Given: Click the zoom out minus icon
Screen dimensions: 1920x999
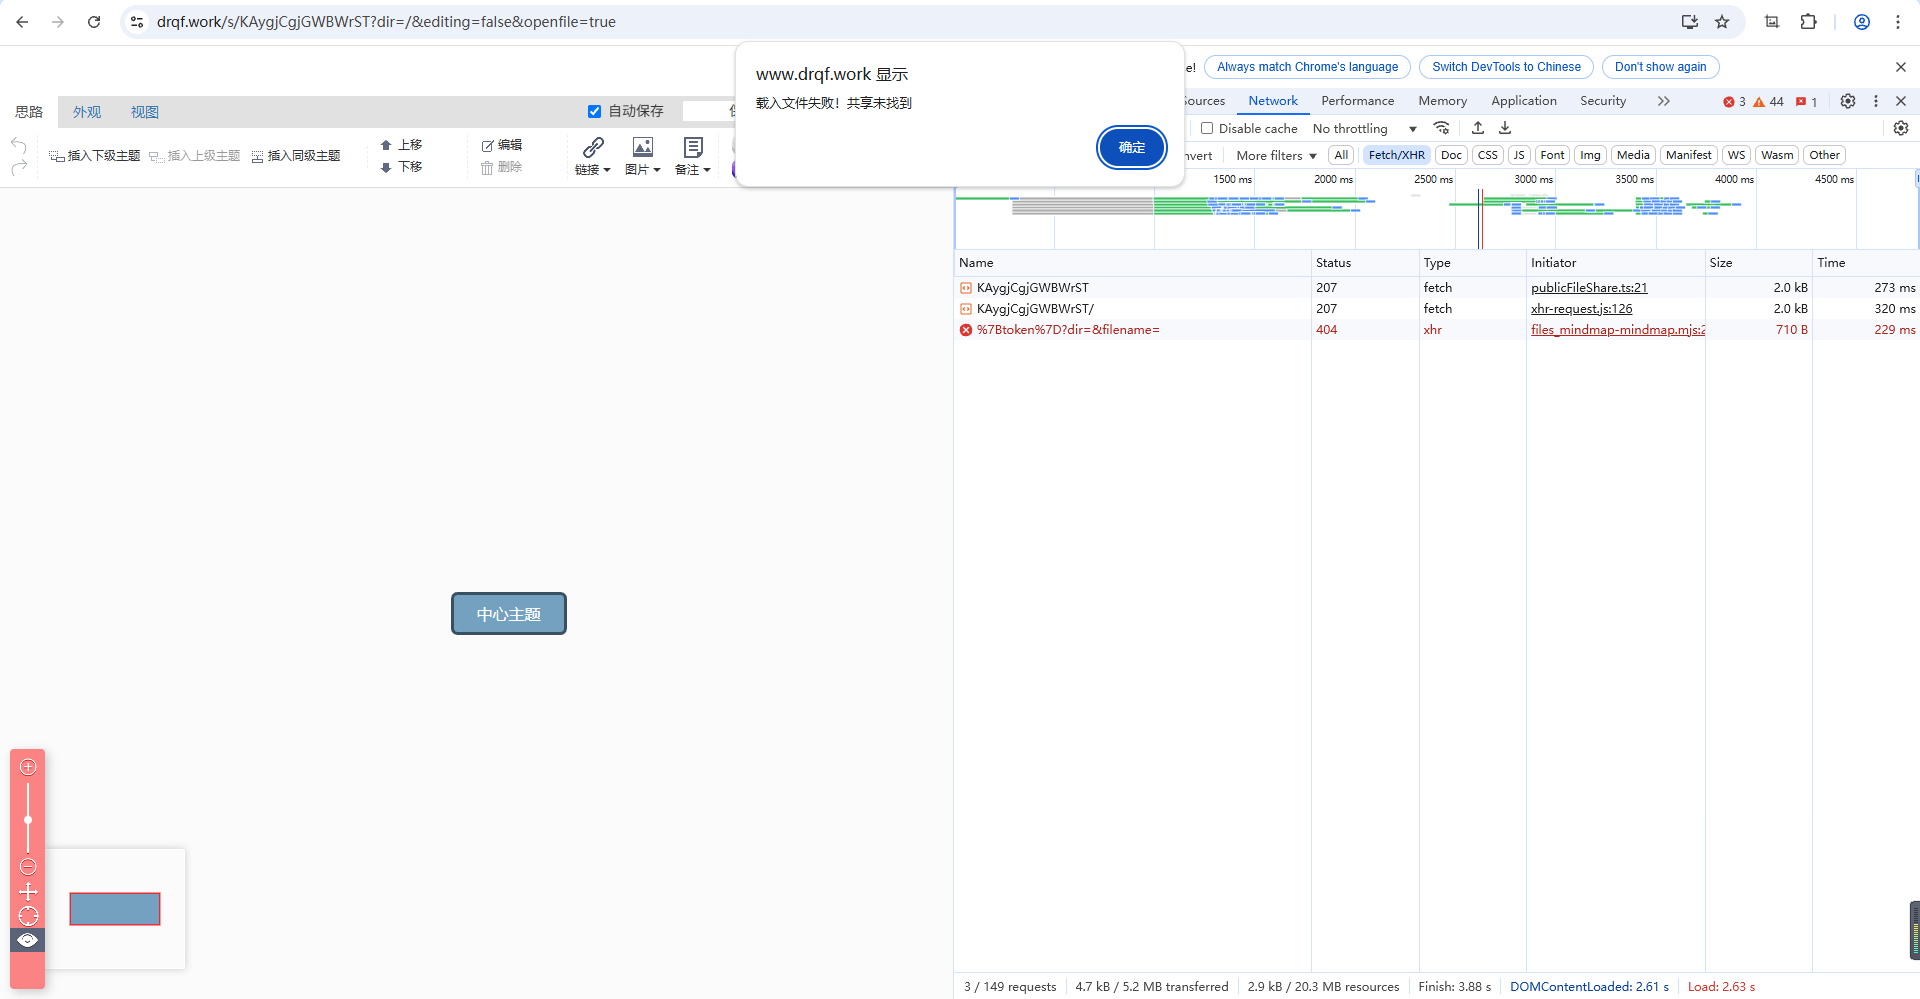Looking at the screenshot, I should [28, 867].
